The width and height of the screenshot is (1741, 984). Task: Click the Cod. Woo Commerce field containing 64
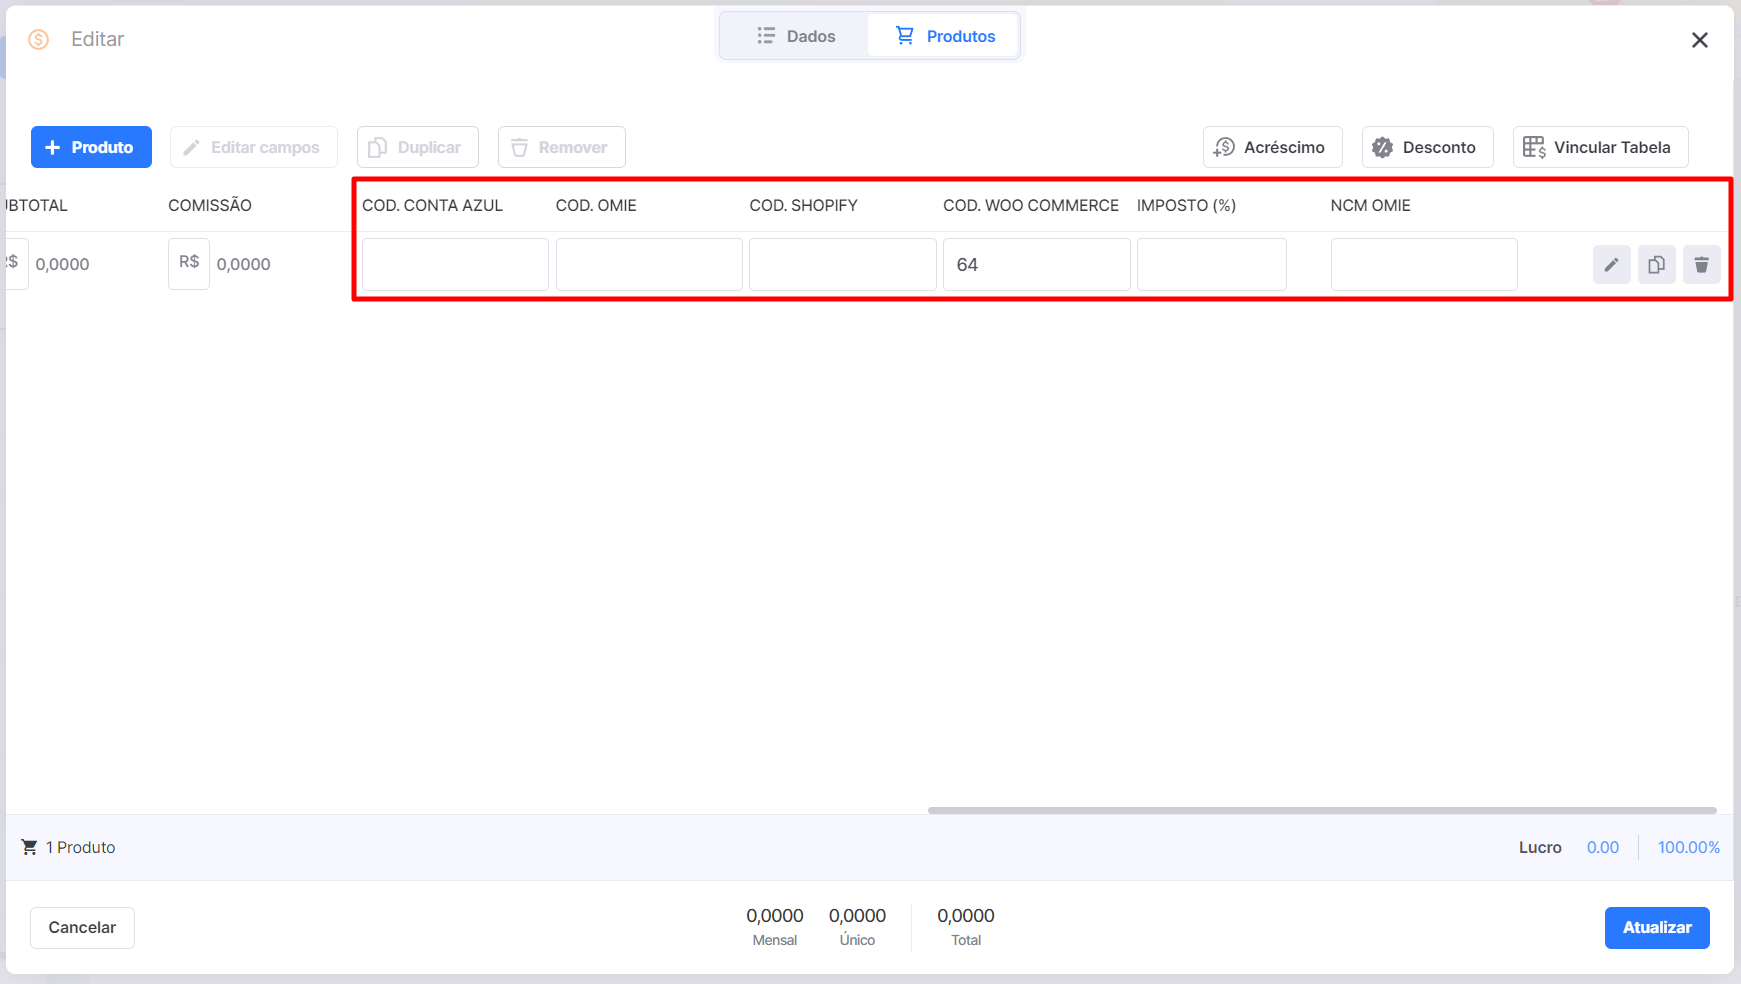tap(1036, 264)
